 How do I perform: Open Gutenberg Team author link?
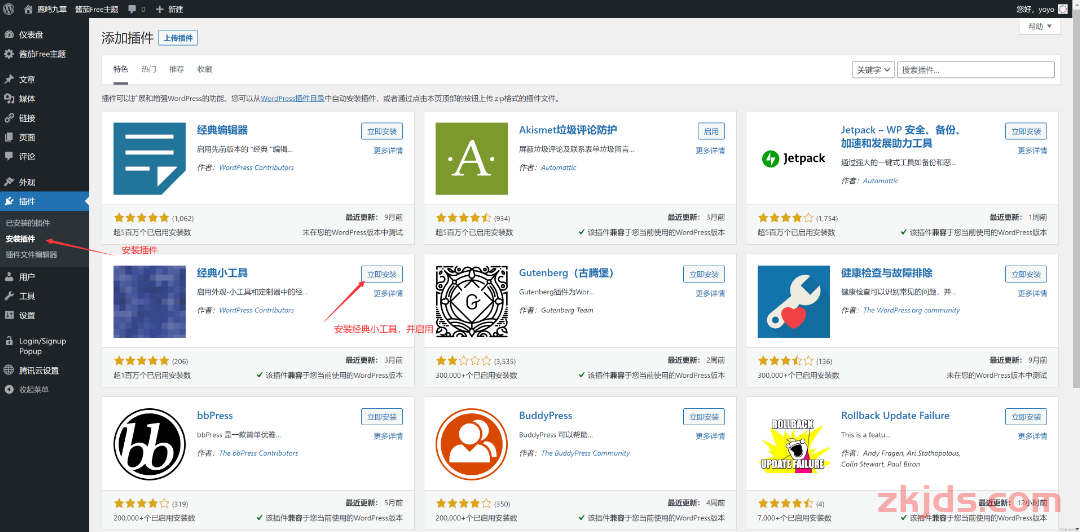tap(568, 310)
